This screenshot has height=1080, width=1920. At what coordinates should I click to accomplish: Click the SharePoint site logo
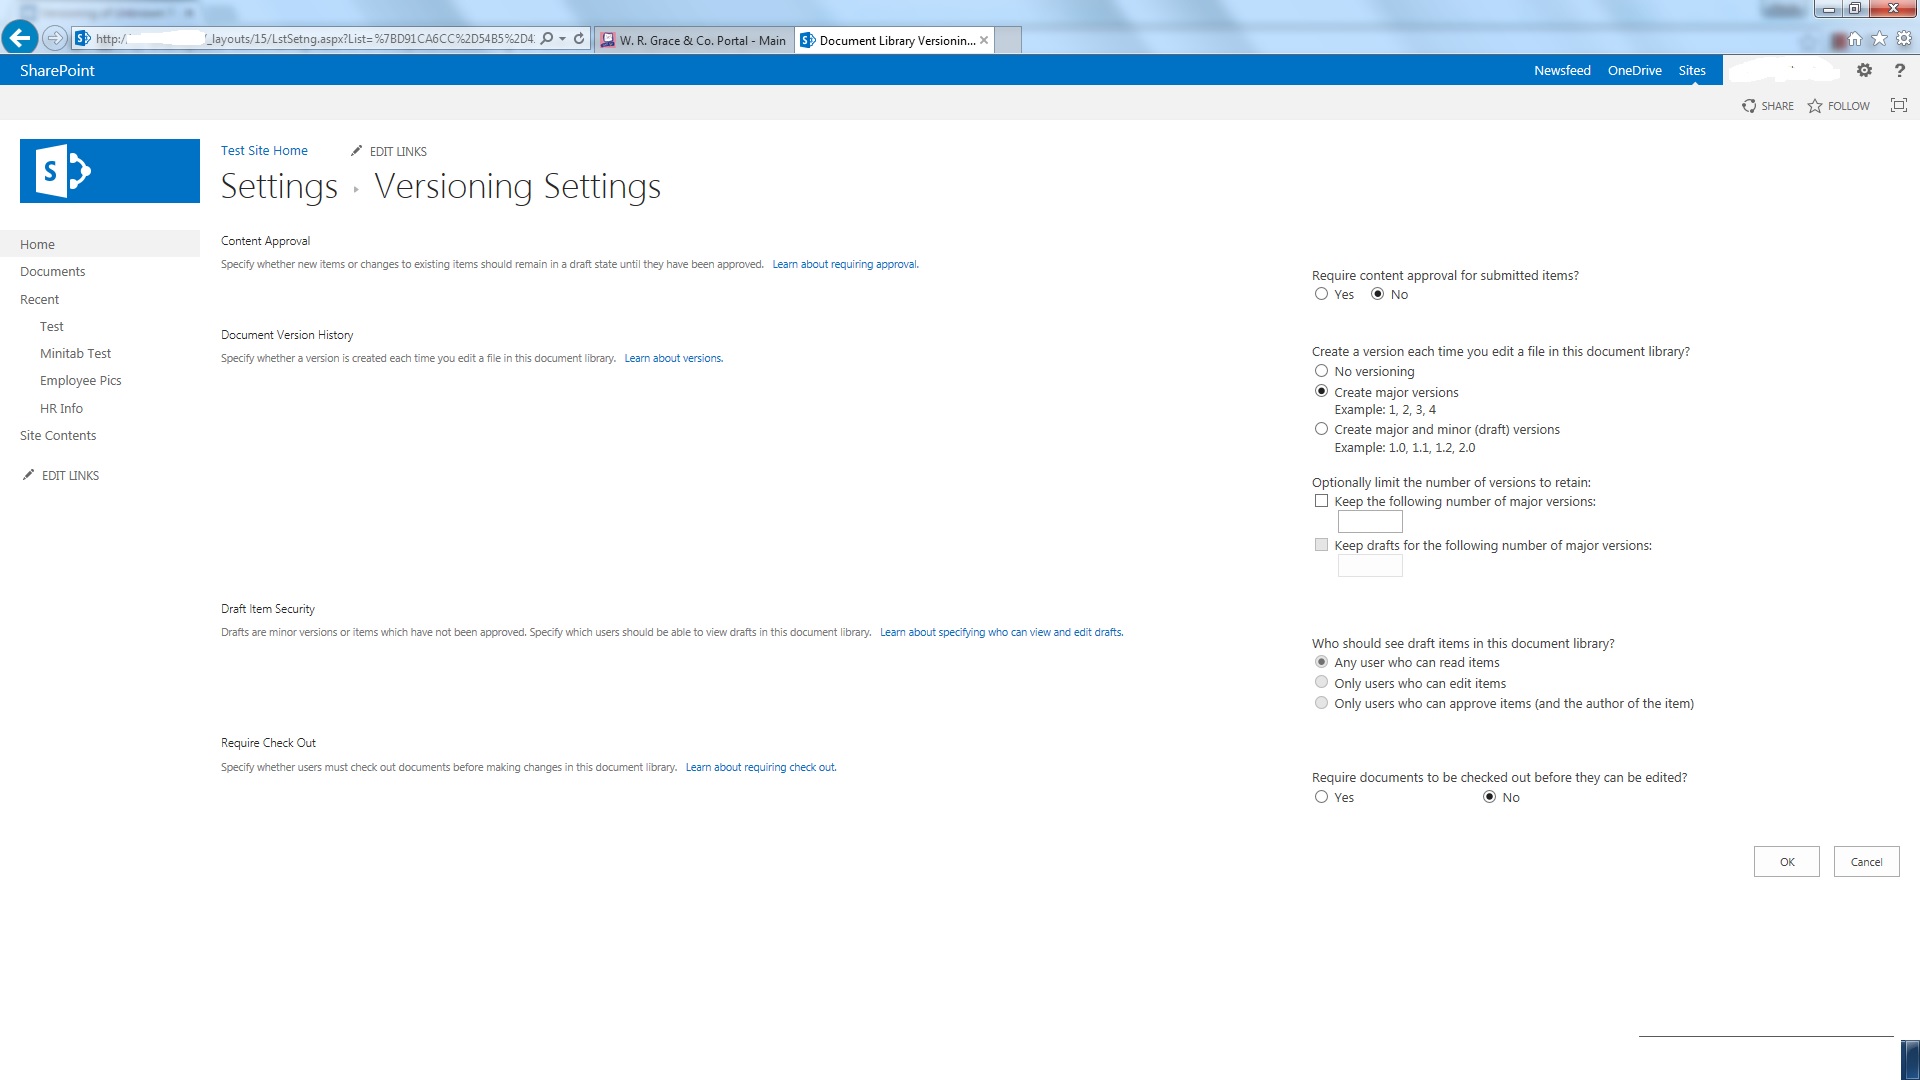[x=110, y=171]
